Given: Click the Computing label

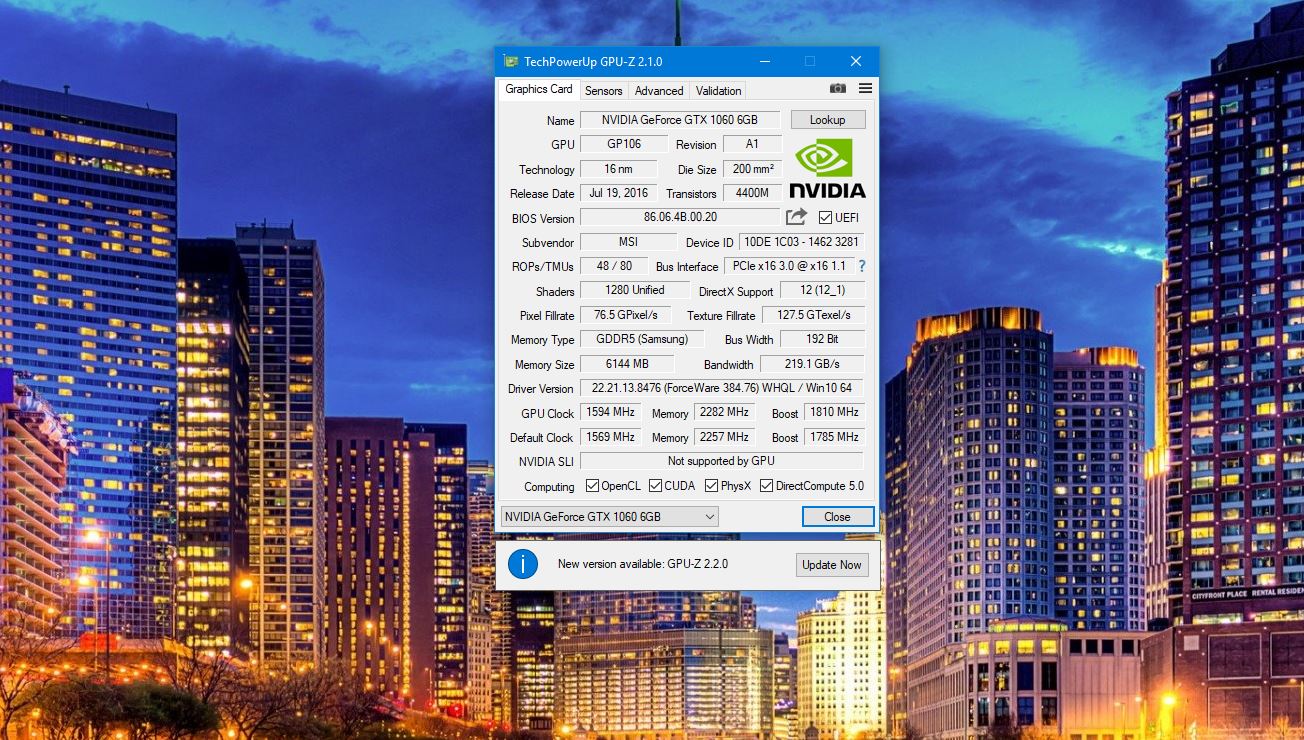Looking at the screenshot, I should pyautogui.click(x=549, y=487).
